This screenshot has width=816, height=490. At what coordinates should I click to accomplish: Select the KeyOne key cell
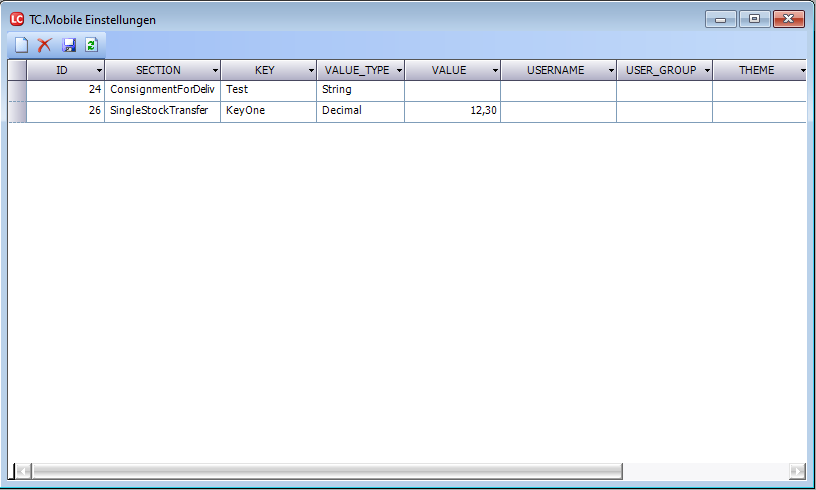coord(268,111)
